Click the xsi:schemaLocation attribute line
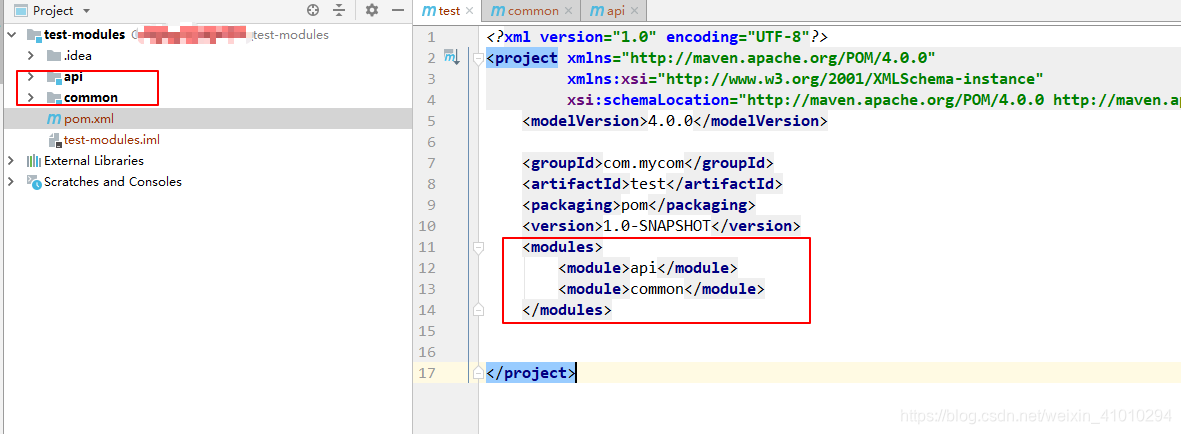 [x=874, y=99]
